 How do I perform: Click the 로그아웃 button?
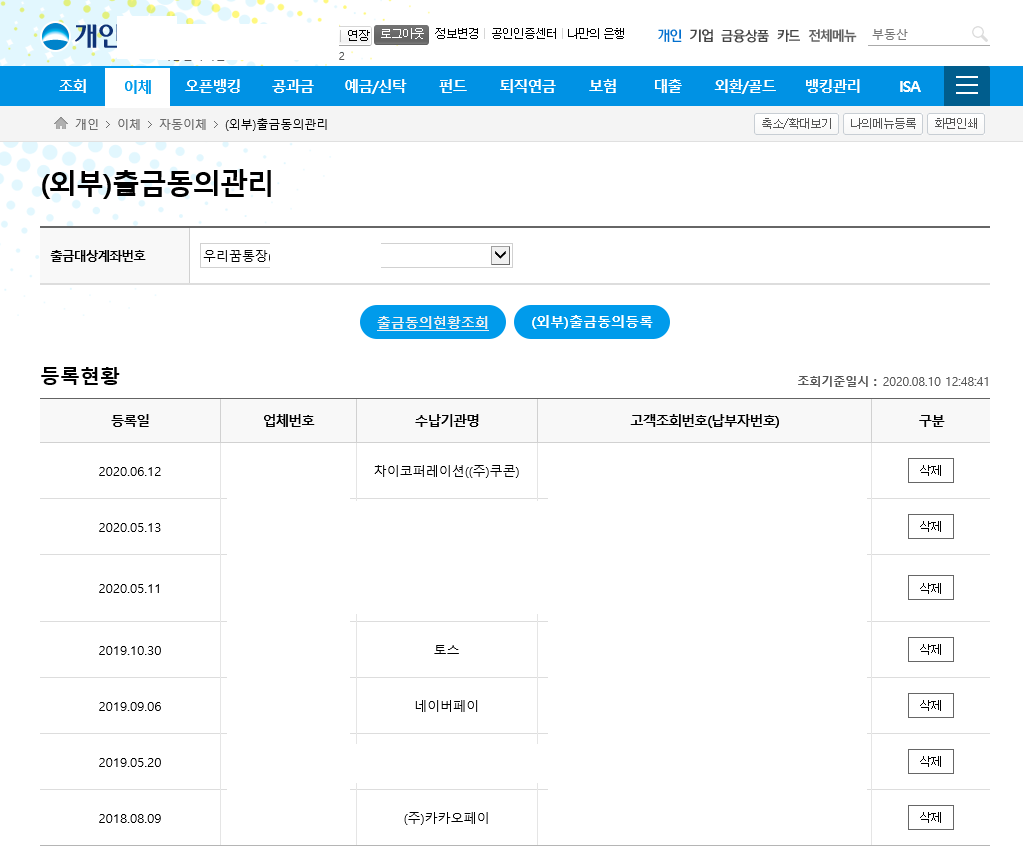[x=401, y=34]
